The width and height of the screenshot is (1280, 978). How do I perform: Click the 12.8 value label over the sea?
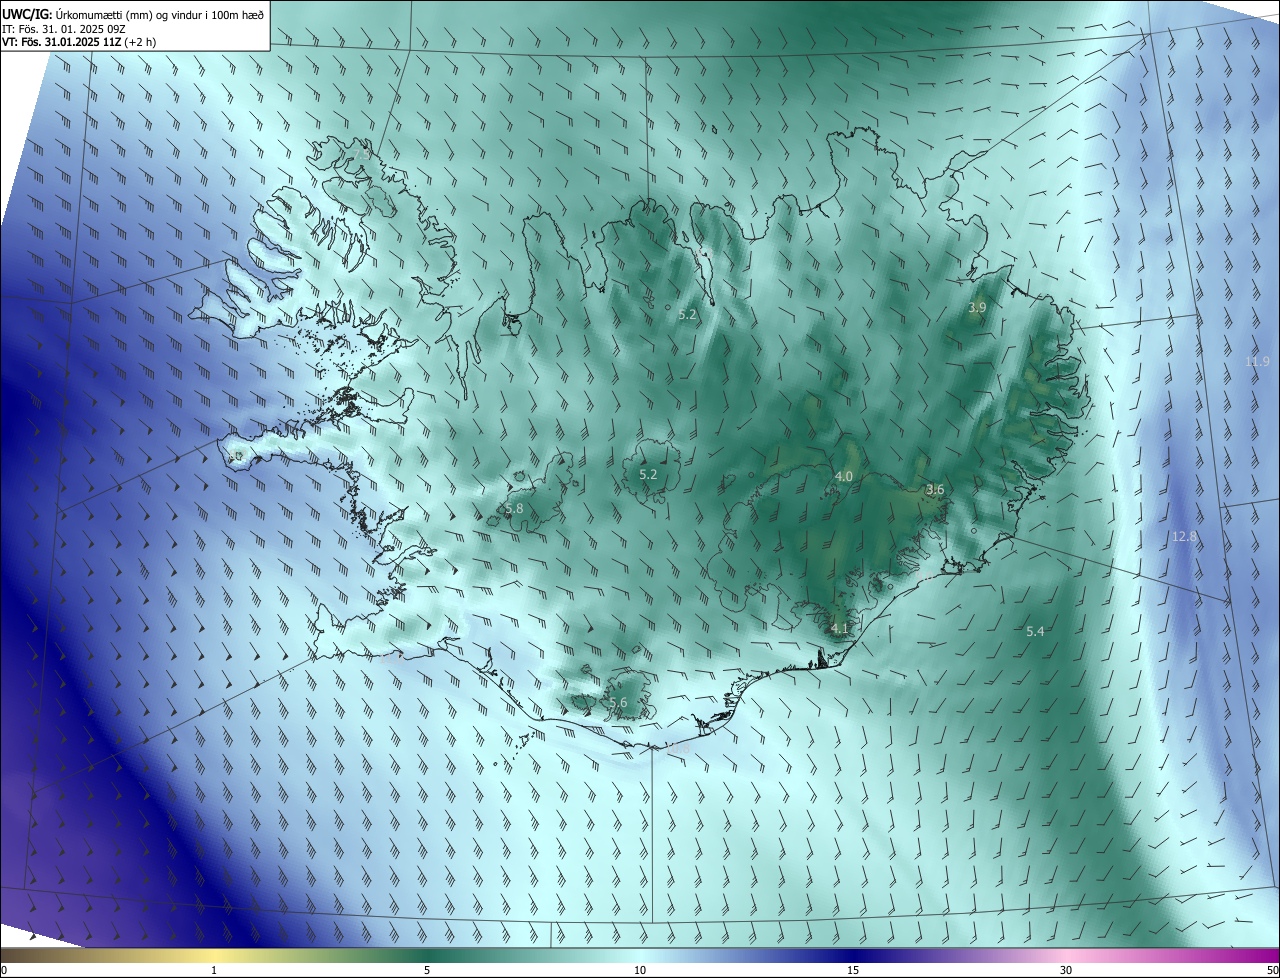[1184, 537]
